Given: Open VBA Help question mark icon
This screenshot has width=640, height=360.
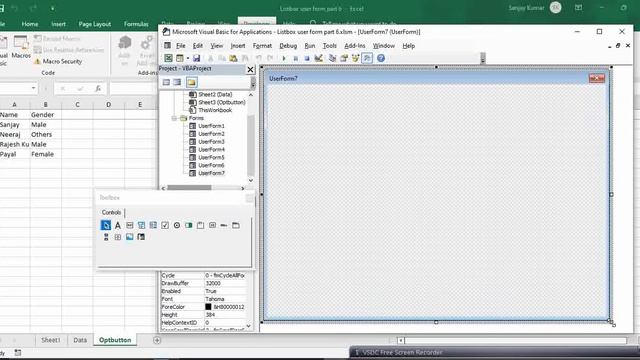Looking at the screenshot, I should click(x=381, y=58).
